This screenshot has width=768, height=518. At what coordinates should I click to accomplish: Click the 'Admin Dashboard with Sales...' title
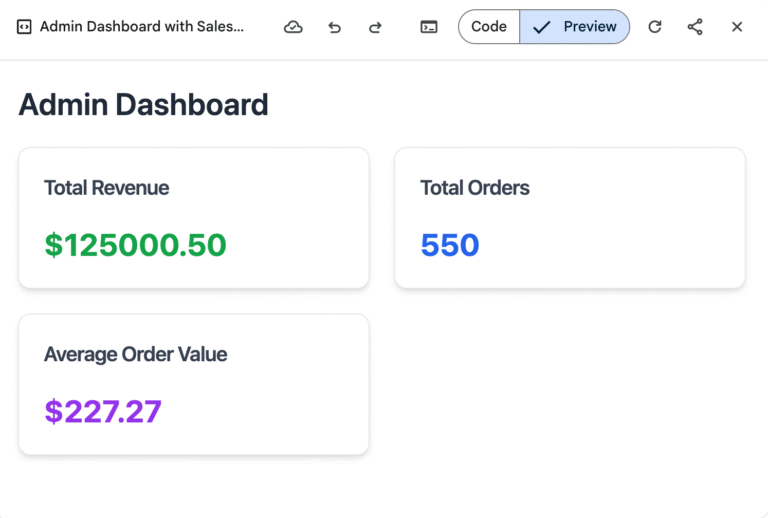141,27
